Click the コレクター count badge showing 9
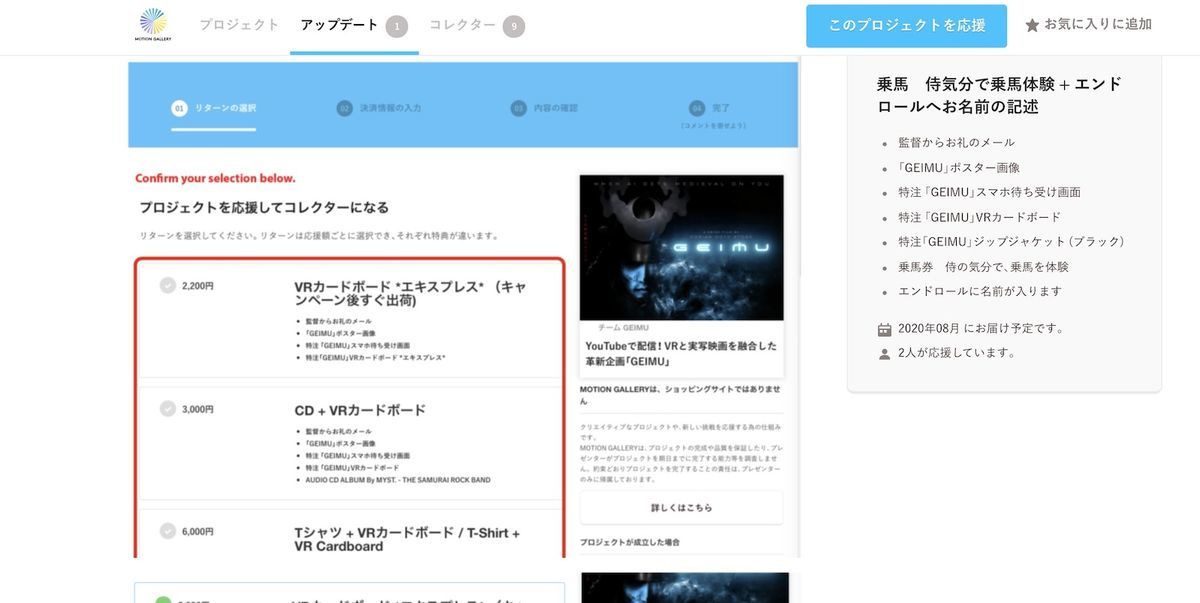Image resolution: width=1200 pixels, height=603 pixels. click(514, 26)
